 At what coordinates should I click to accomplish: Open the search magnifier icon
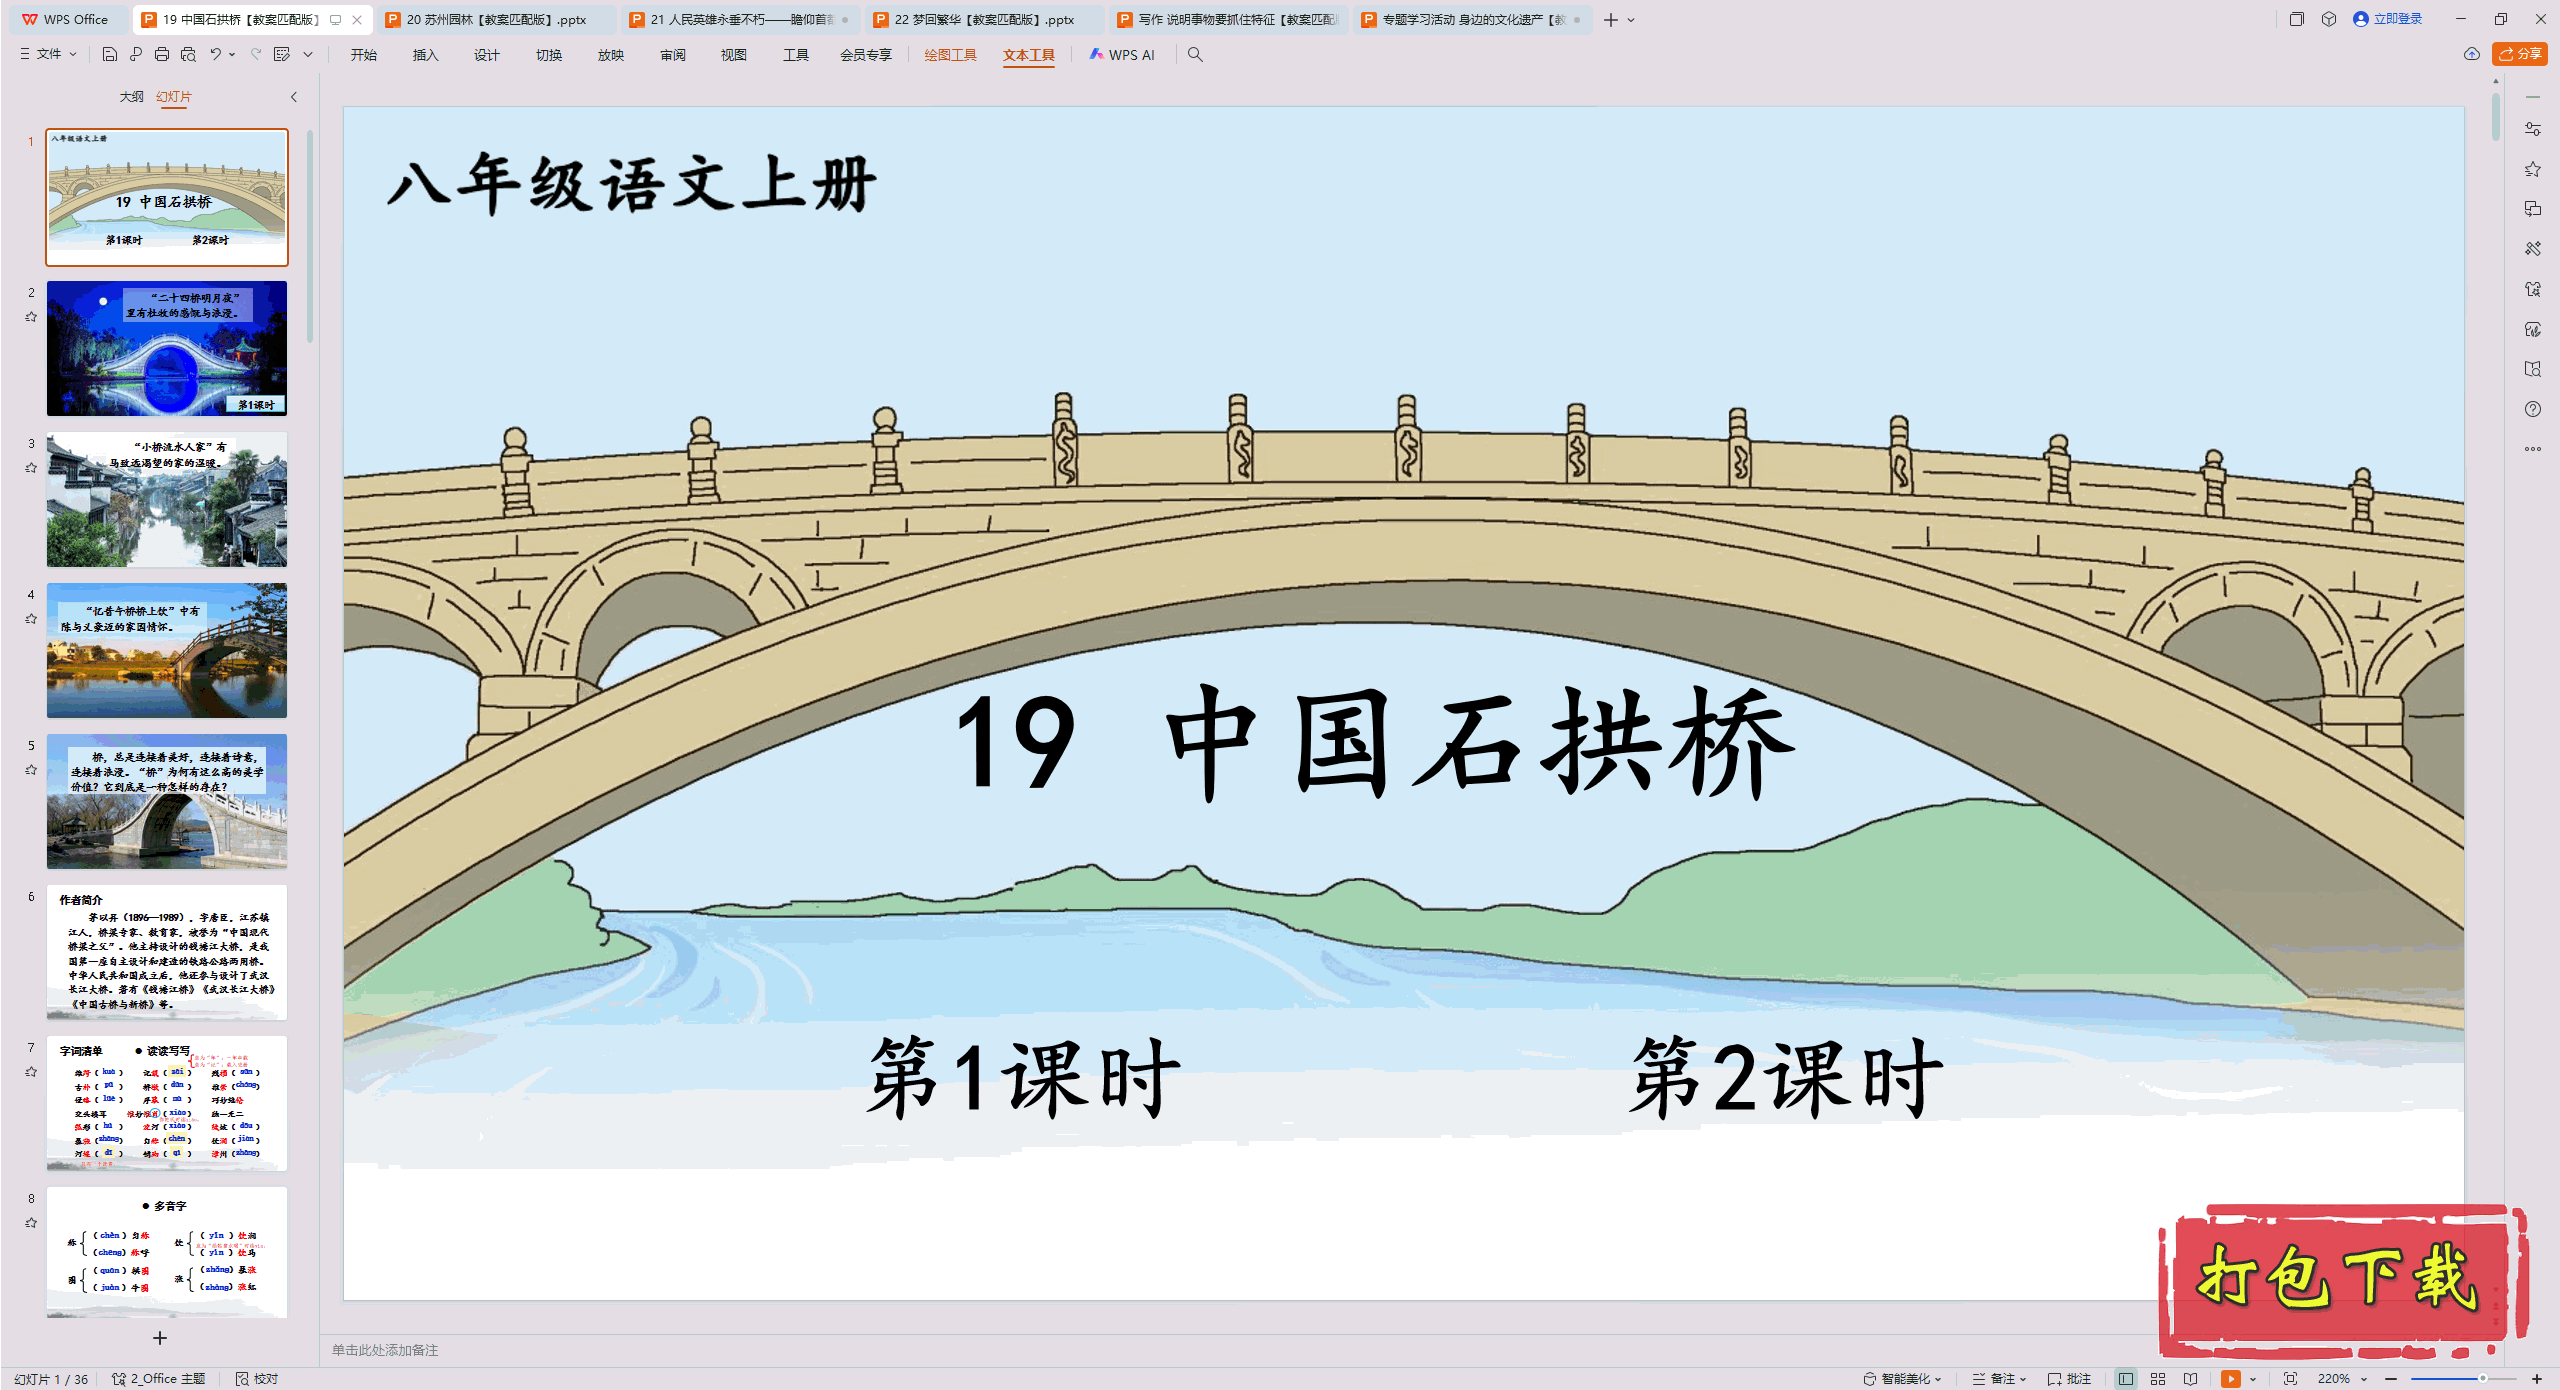[x=1195, y=54]
